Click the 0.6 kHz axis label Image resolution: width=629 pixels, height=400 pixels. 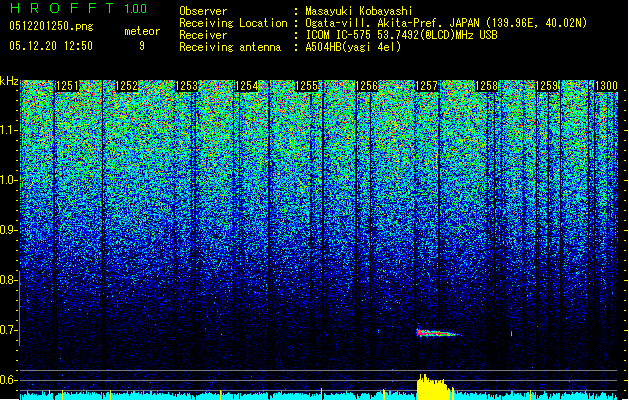pos(8,380)
